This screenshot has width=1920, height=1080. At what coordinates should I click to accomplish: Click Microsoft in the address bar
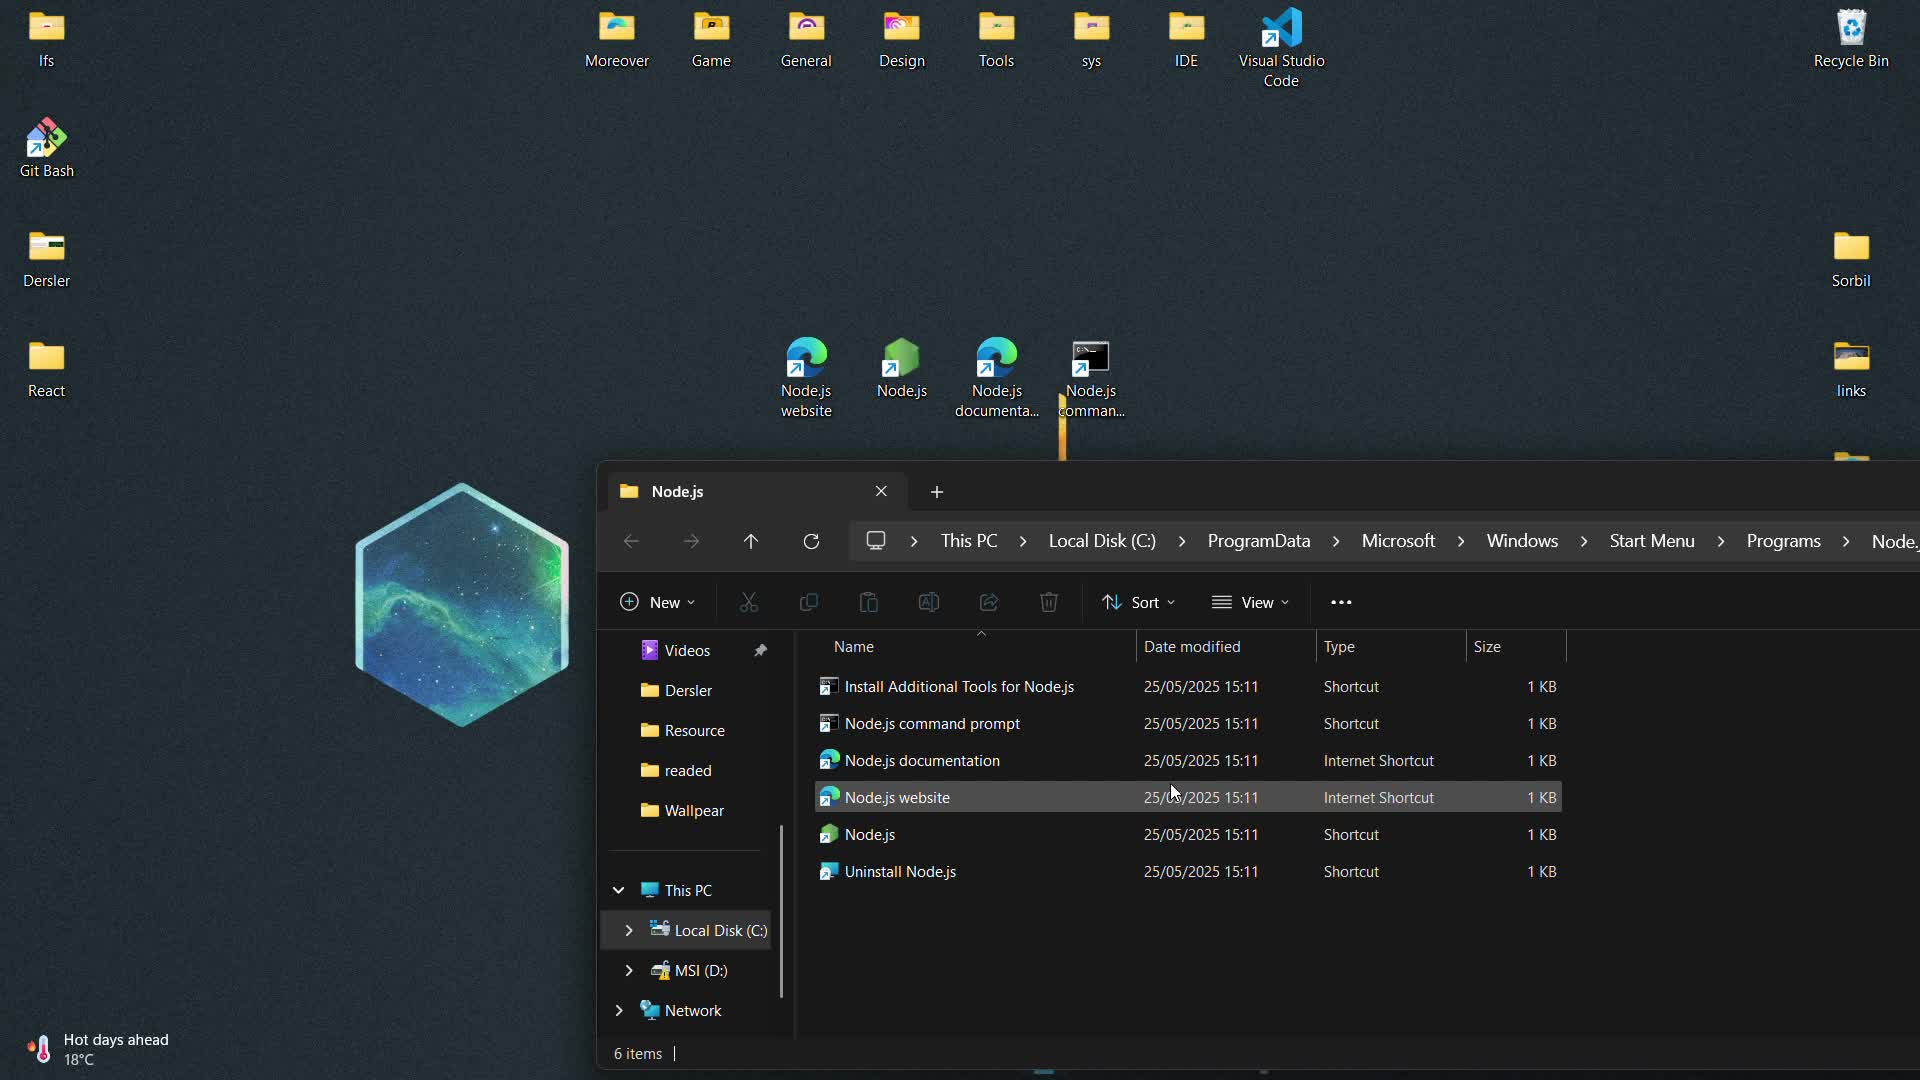pos(1398,541)
